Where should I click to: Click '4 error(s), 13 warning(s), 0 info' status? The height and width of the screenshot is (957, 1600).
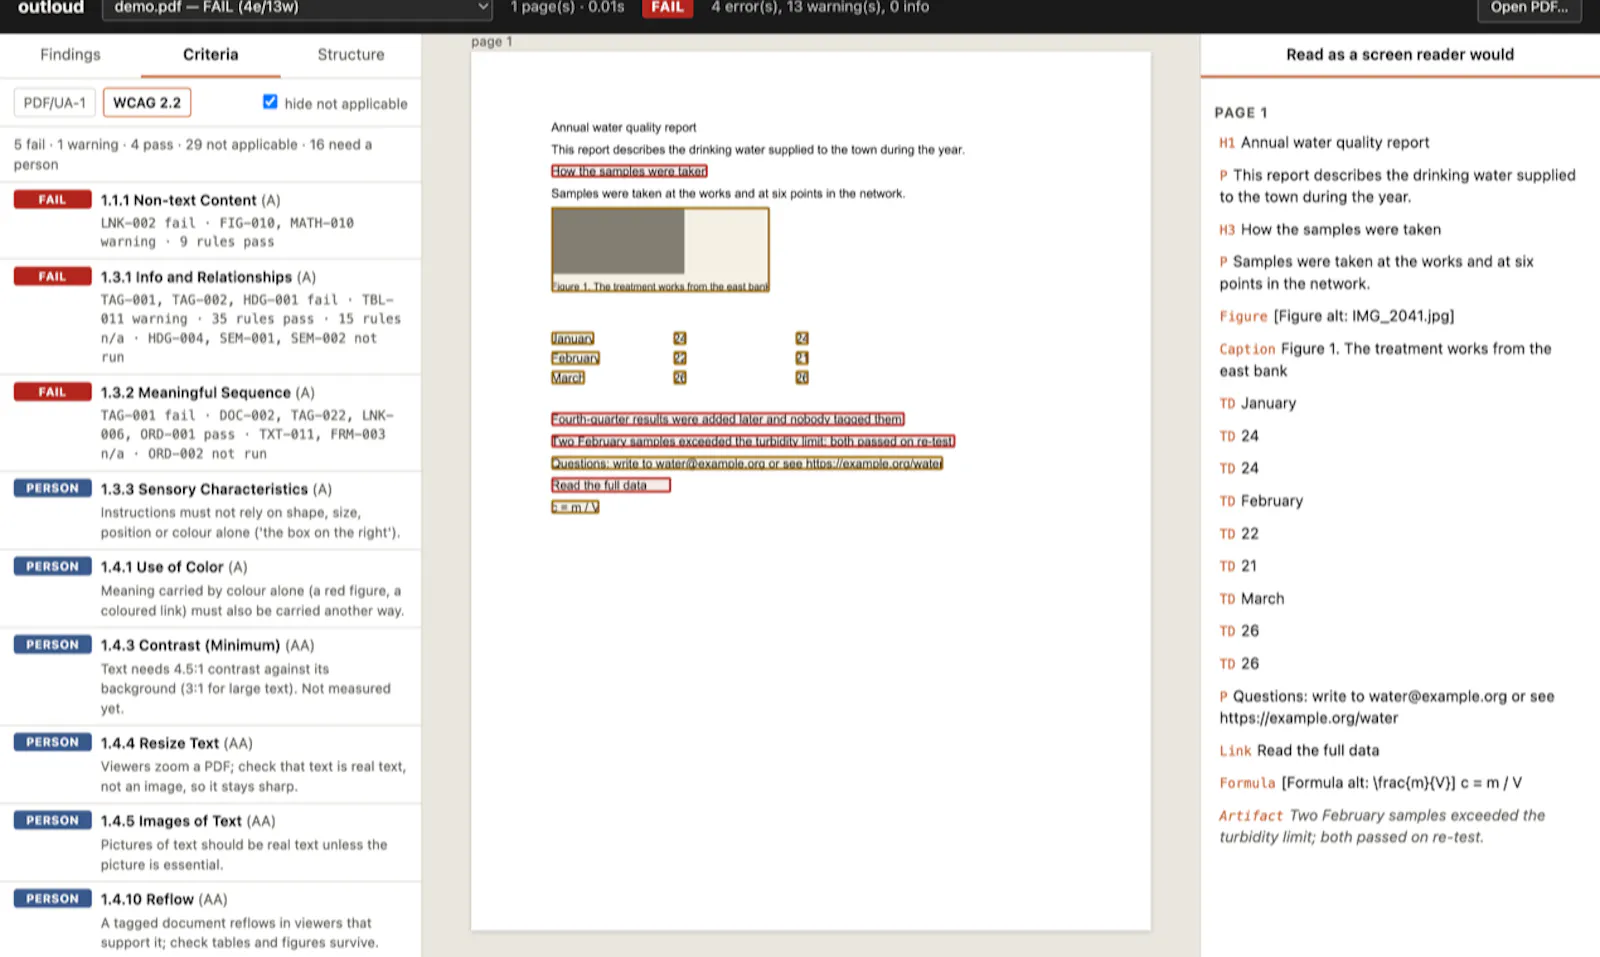[x=820, y=8]
